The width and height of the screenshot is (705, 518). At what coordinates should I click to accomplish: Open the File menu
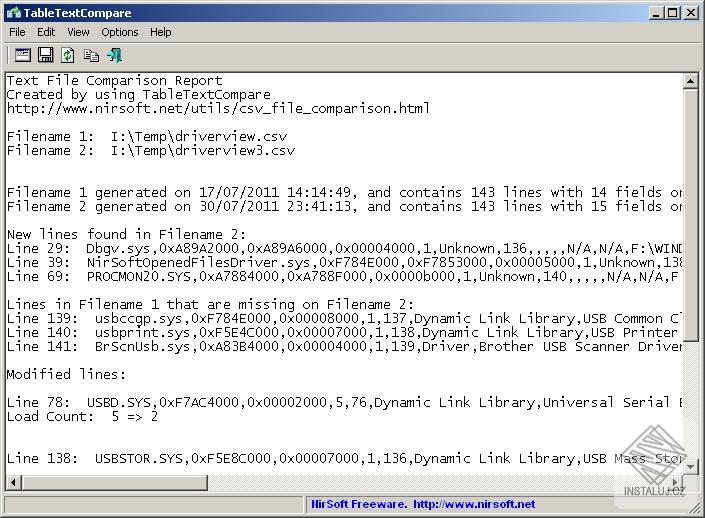click(17, 32)
